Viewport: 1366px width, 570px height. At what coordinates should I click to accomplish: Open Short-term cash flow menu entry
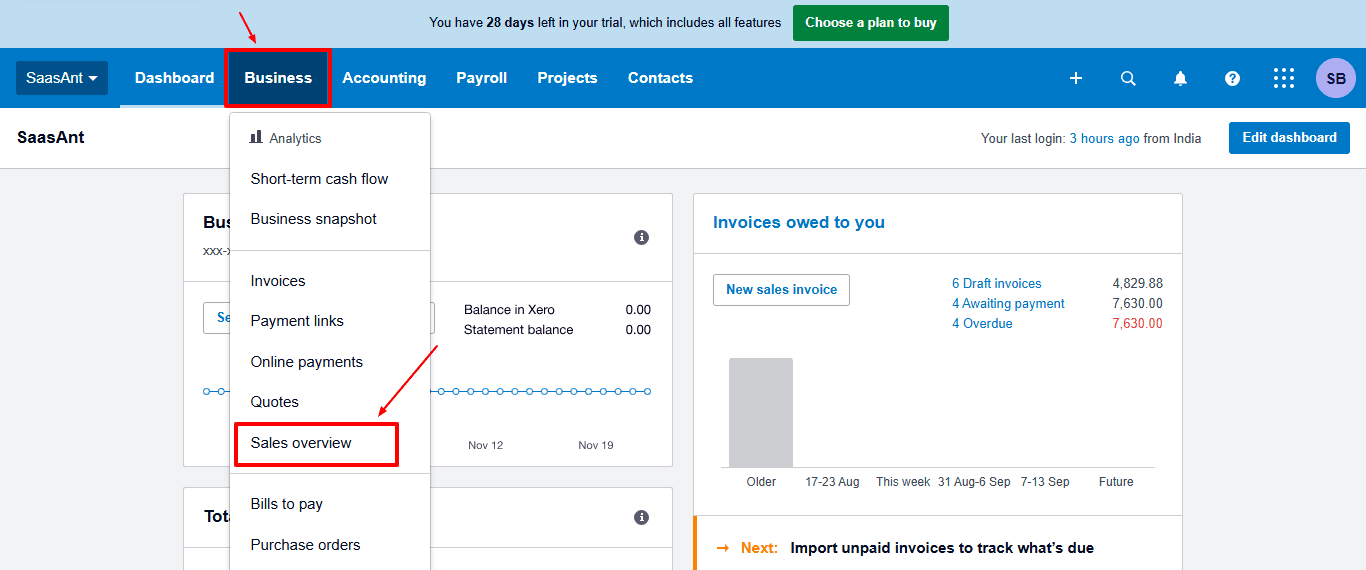point(319,179)
